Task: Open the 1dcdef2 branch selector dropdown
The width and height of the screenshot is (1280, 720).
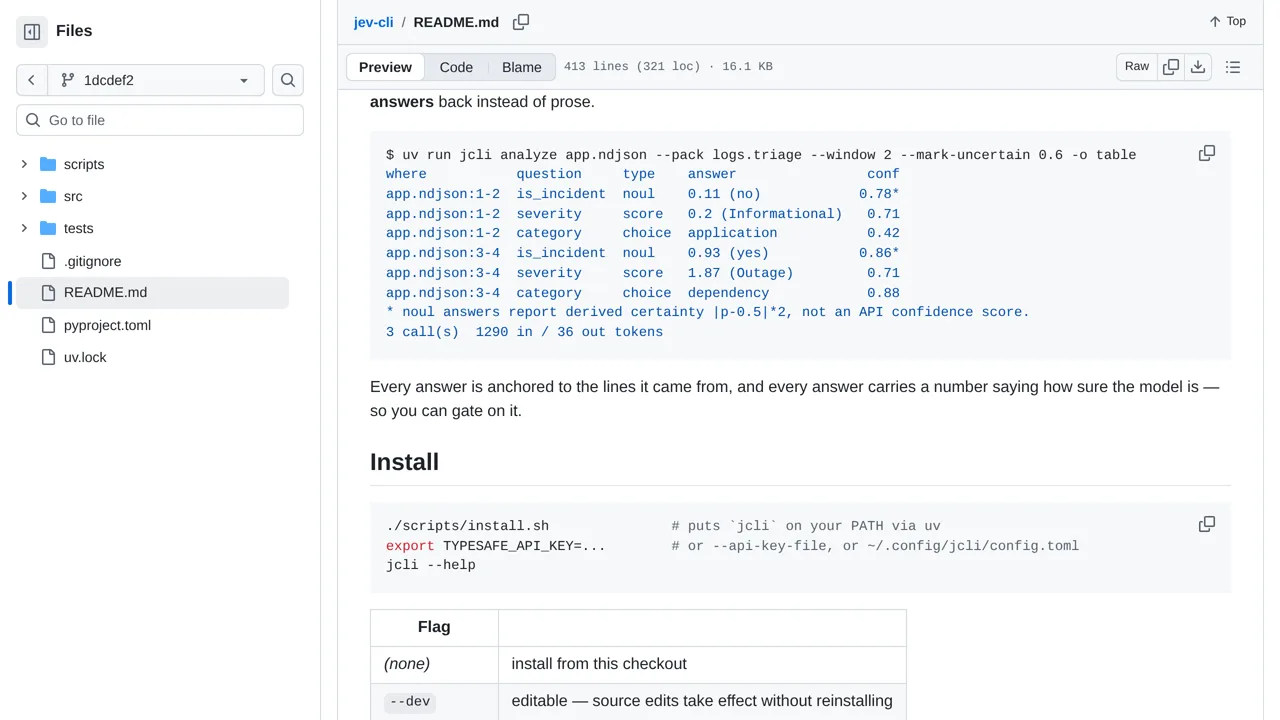Action: point(156,80)
